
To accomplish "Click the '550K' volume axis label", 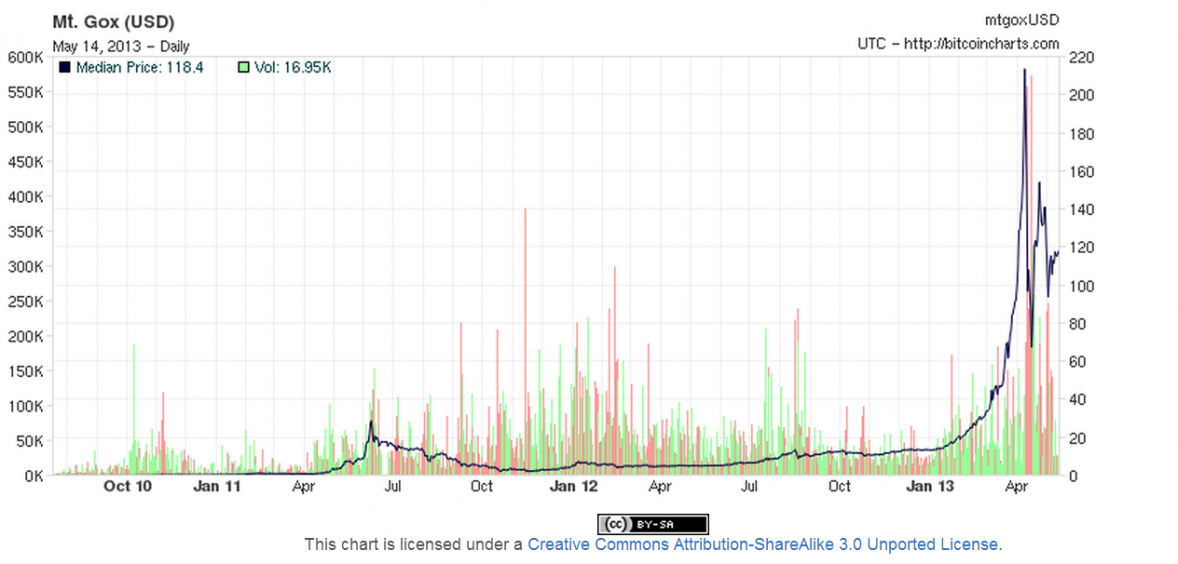I will [25, 92].
